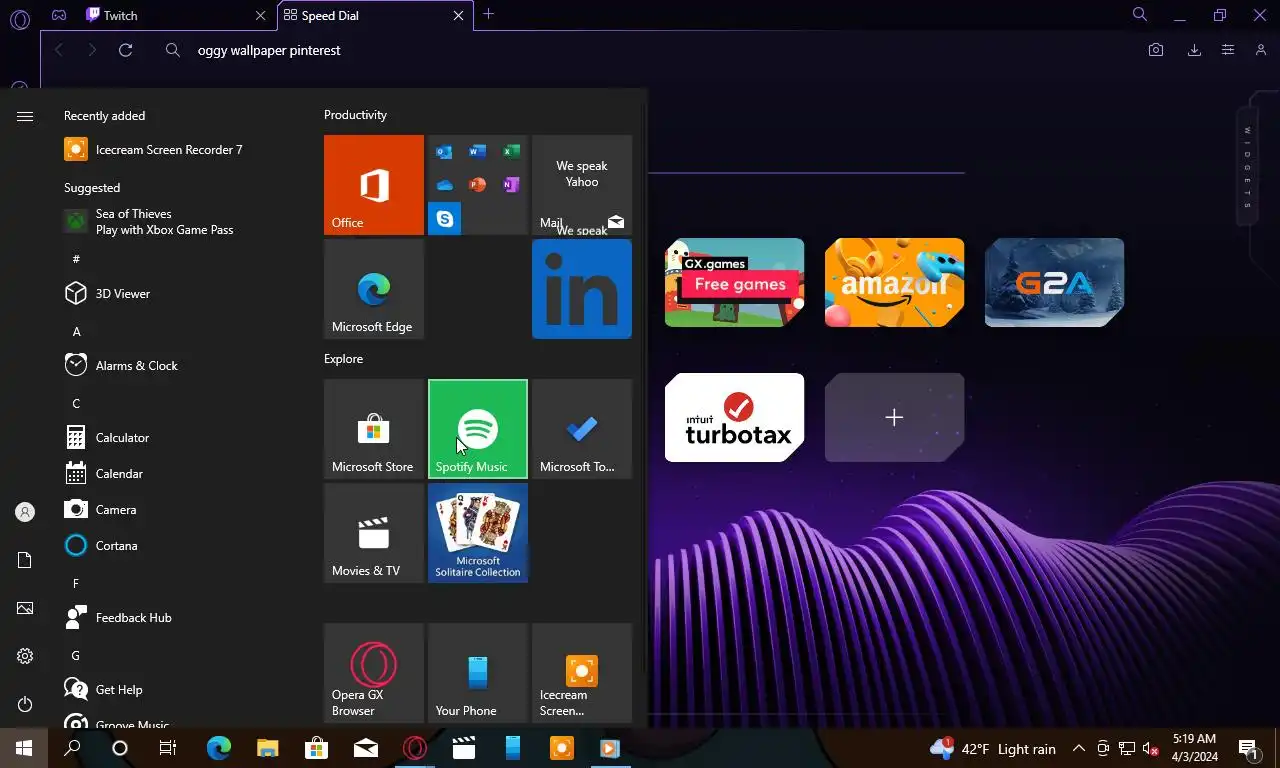The width and height of the screenshot is (1280, 768).
Task: Open Settings gear in Start sidebar
Action: tap(25, 656)
